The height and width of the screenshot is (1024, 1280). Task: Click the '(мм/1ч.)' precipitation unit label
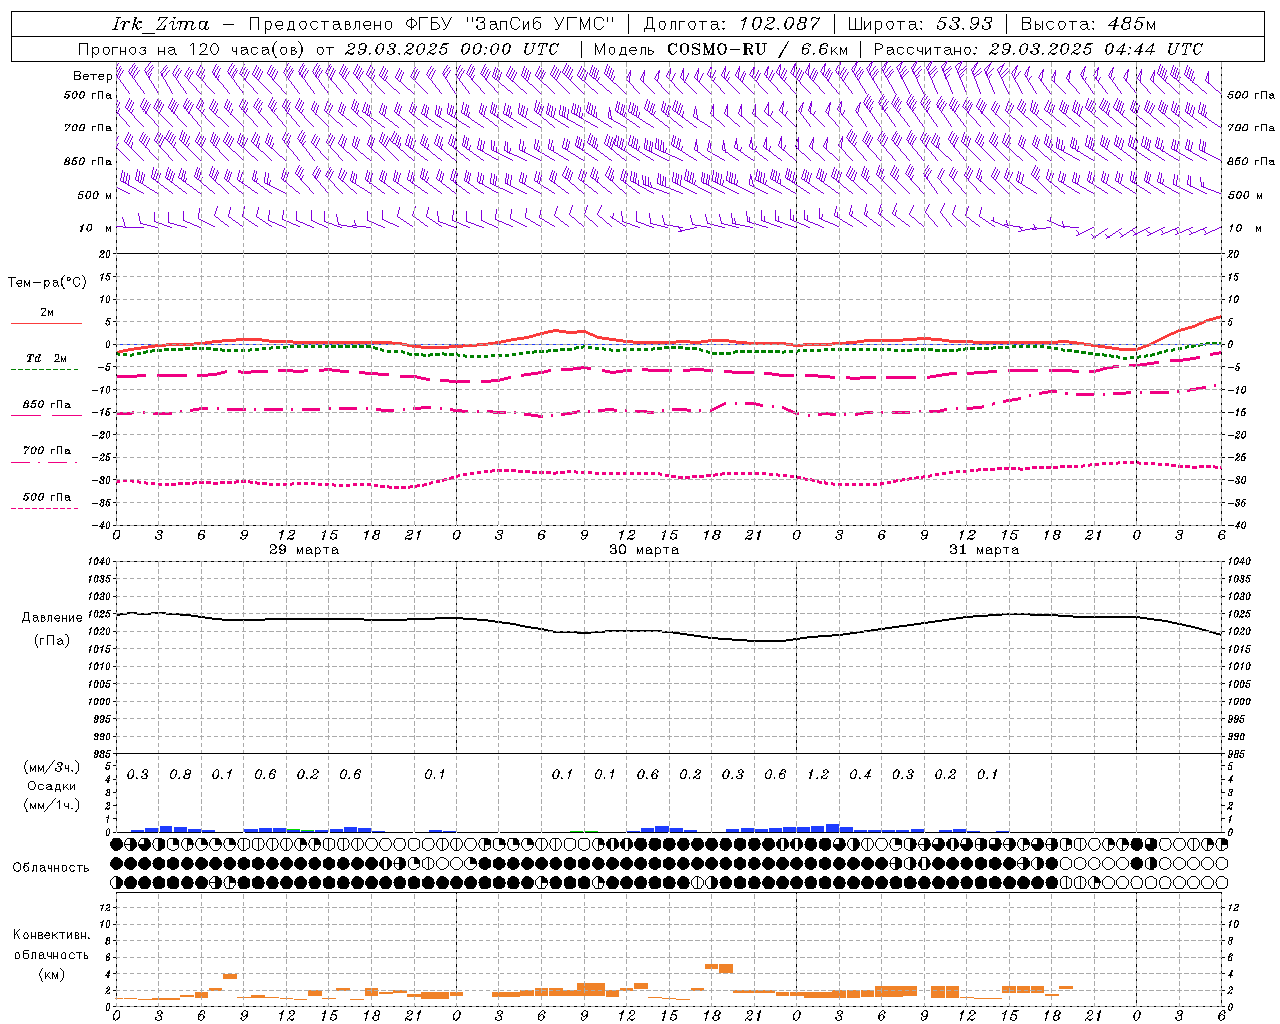coord(52,805)
